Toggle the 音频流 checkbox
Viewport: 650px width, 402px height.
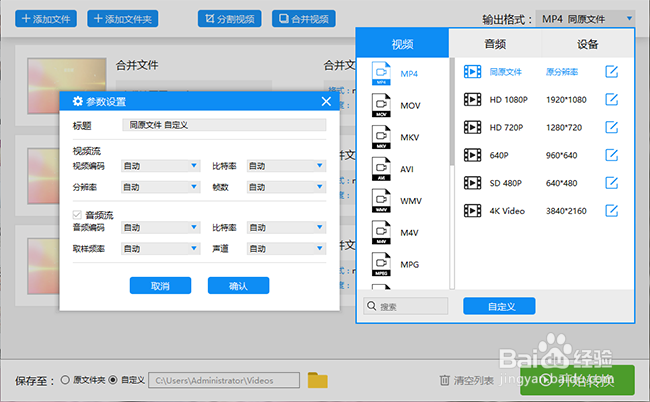pyautogui.click(x=77, y=215)
